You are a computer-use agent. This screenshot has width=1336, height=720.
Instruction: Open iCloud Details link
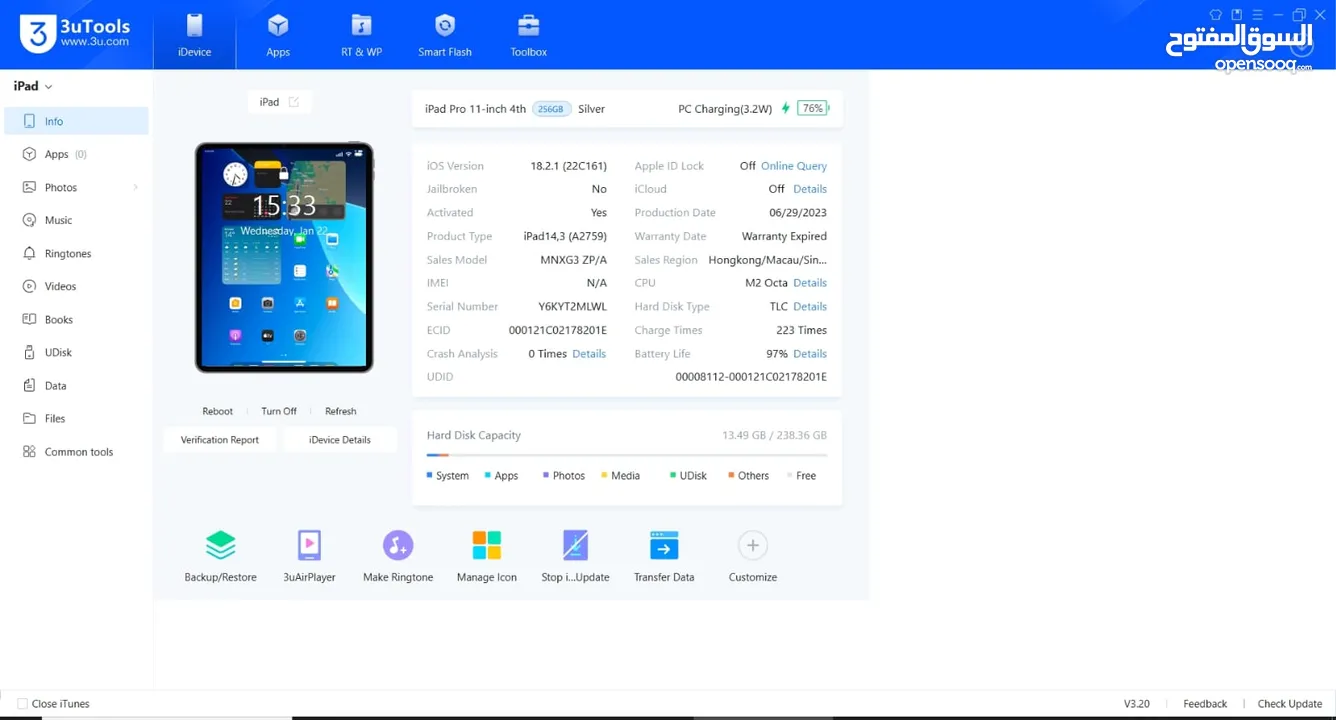coord(810,189)
